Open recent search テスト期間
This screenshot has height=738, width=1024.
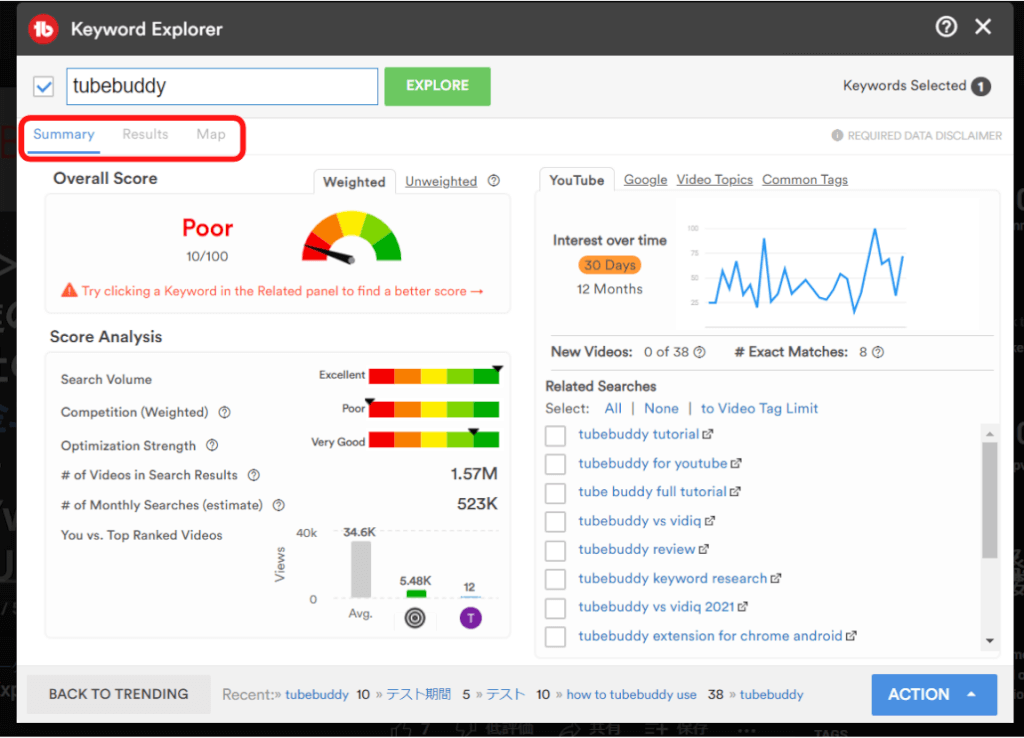tap(419, 694)
